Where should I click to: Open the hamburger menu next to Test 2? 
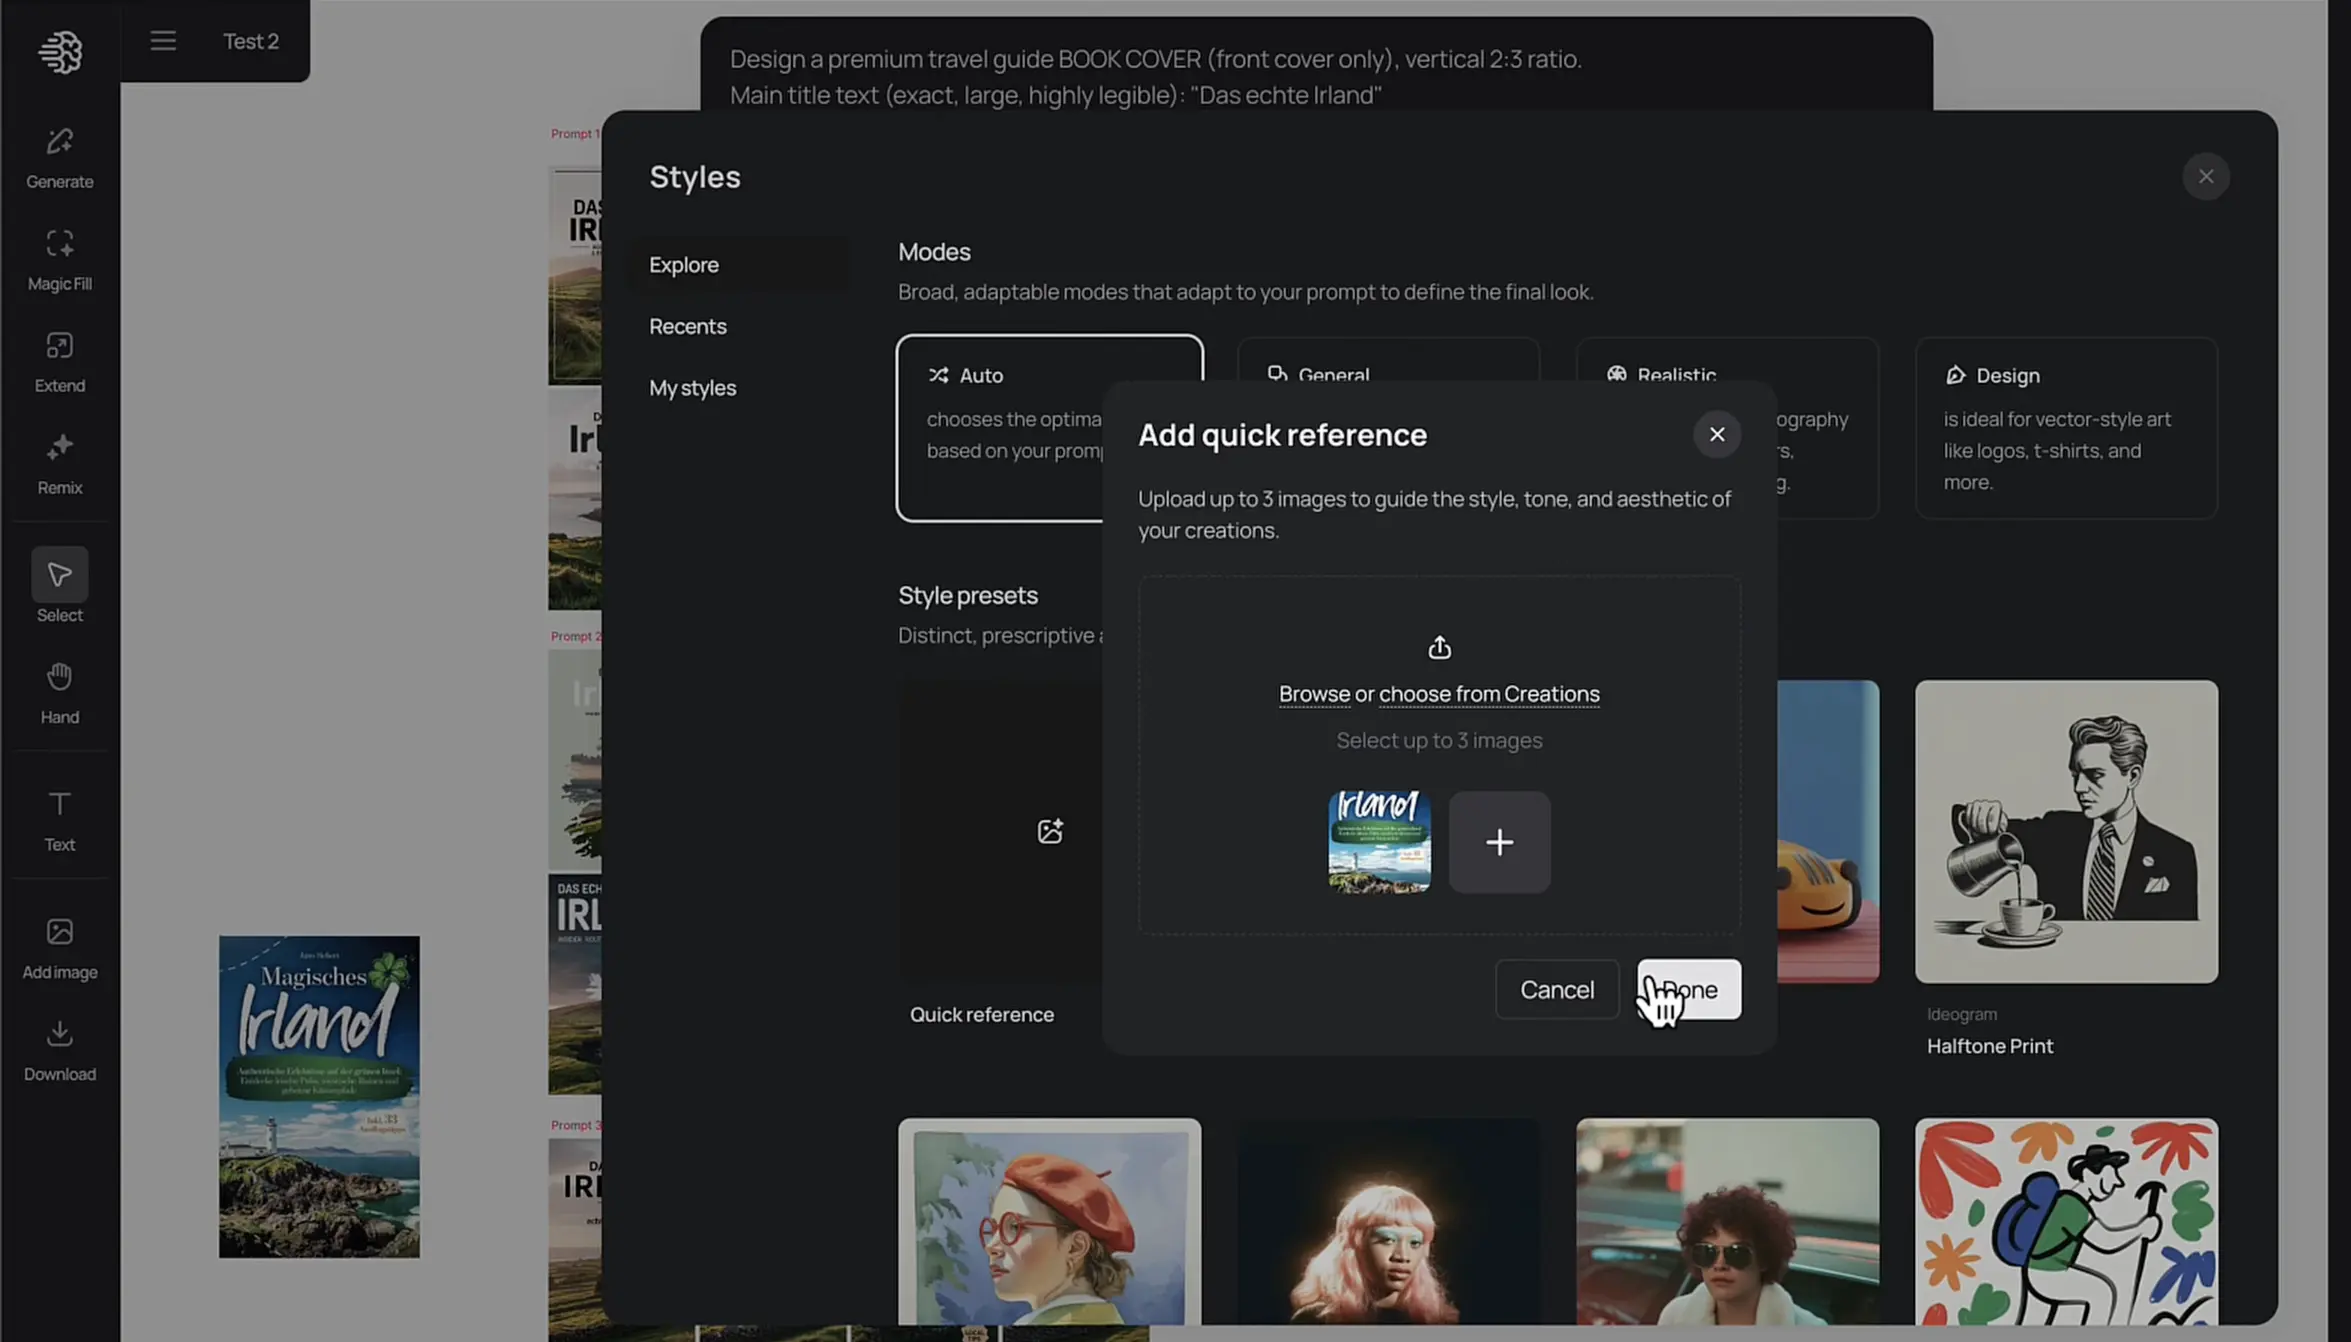coord(163,41)
